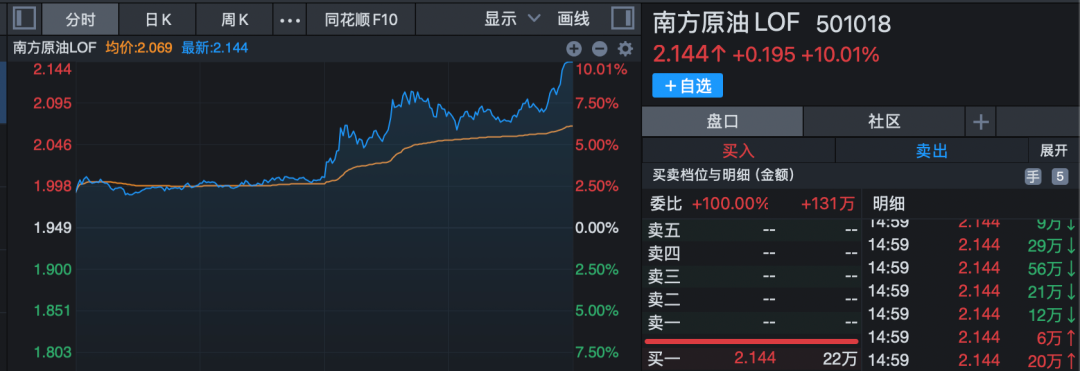Switch to 周K weekly chart tab
The width and height of the screenshot is (1080, 371).
(234, 19)
